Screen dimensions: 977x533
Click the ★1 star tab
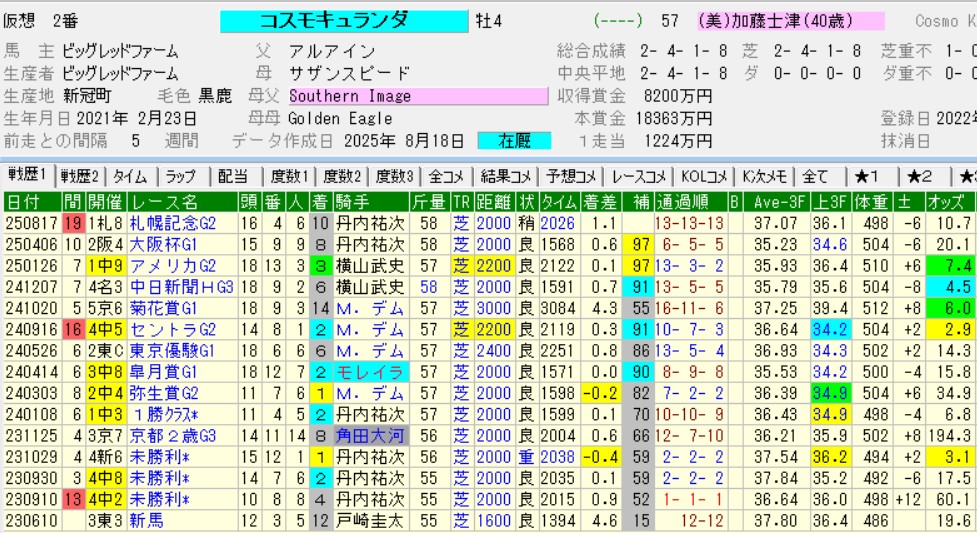(865, 176)
